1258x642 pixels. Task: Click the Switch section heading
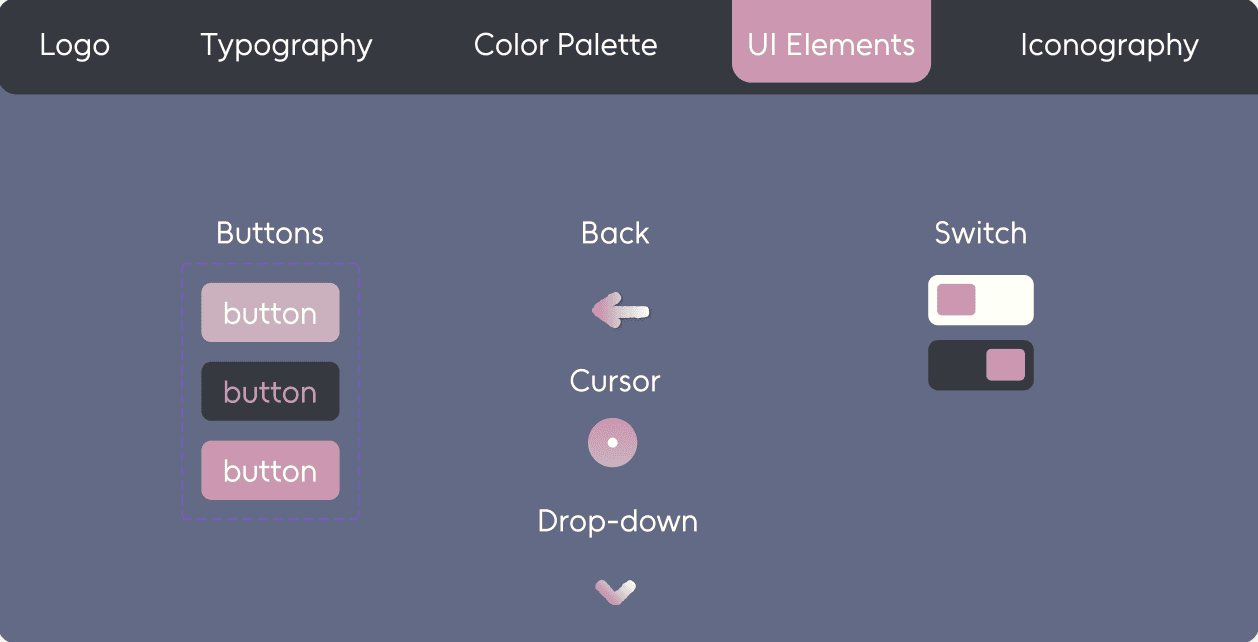[980, 233]
